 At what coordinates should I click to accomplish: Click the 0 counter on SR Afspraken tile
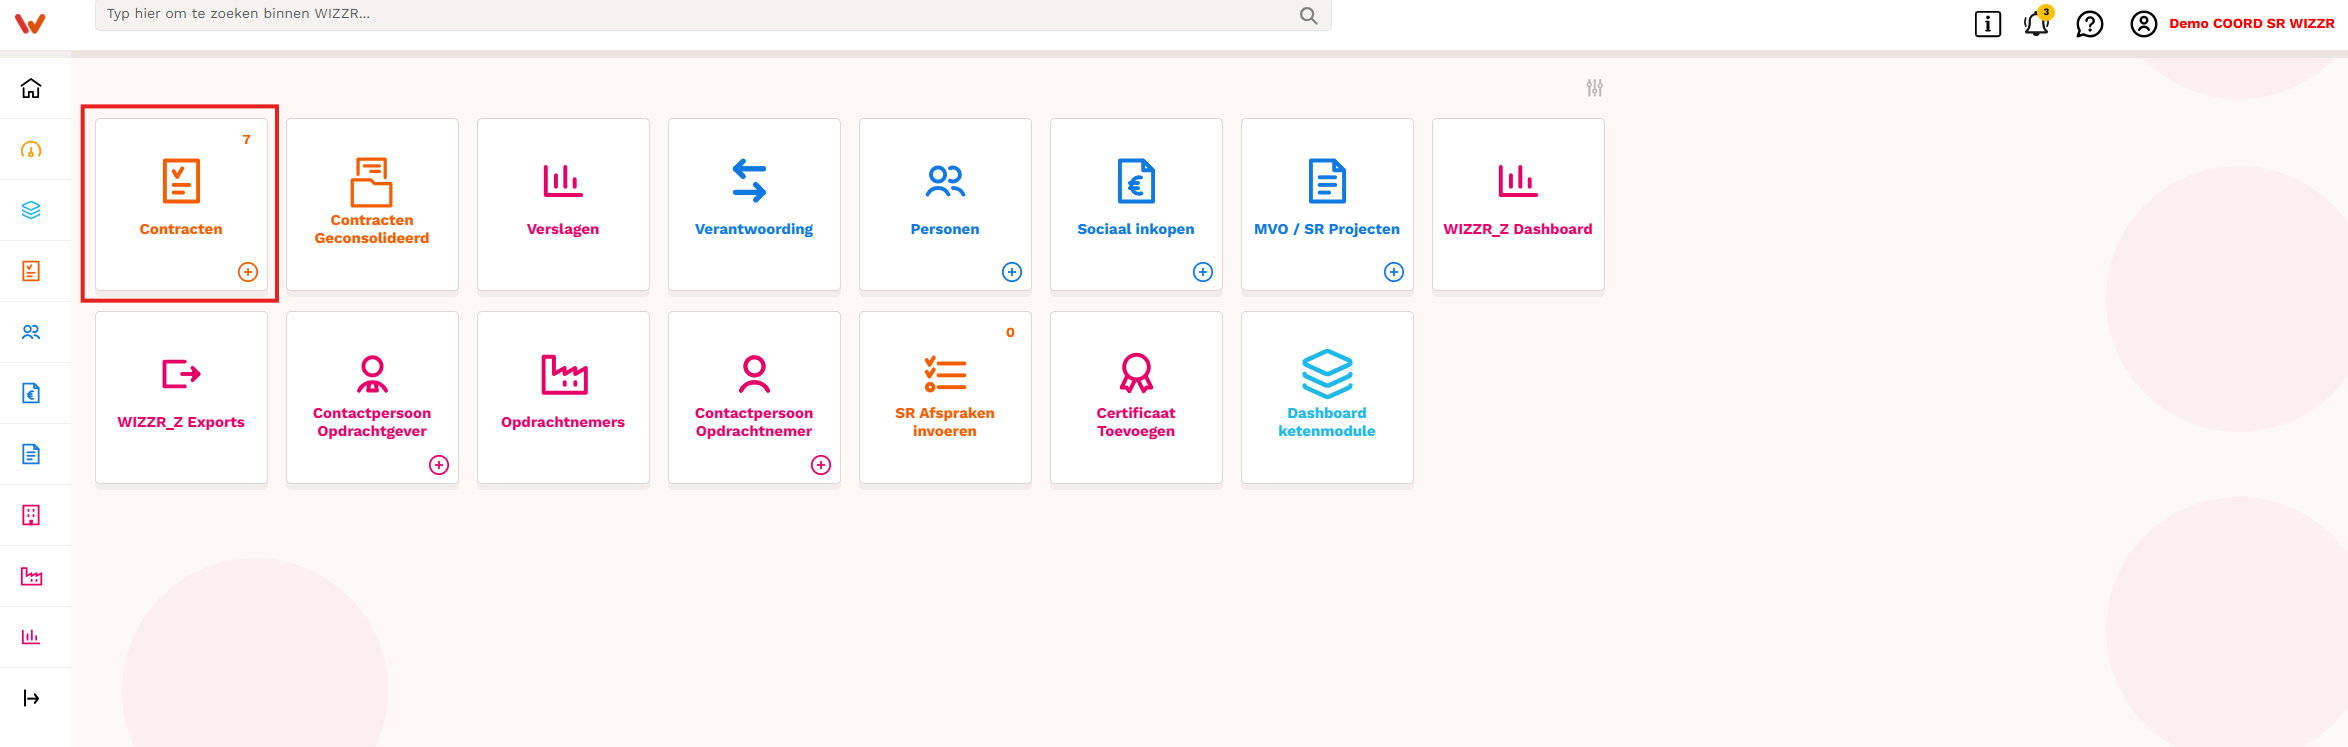coord(1010,333)
